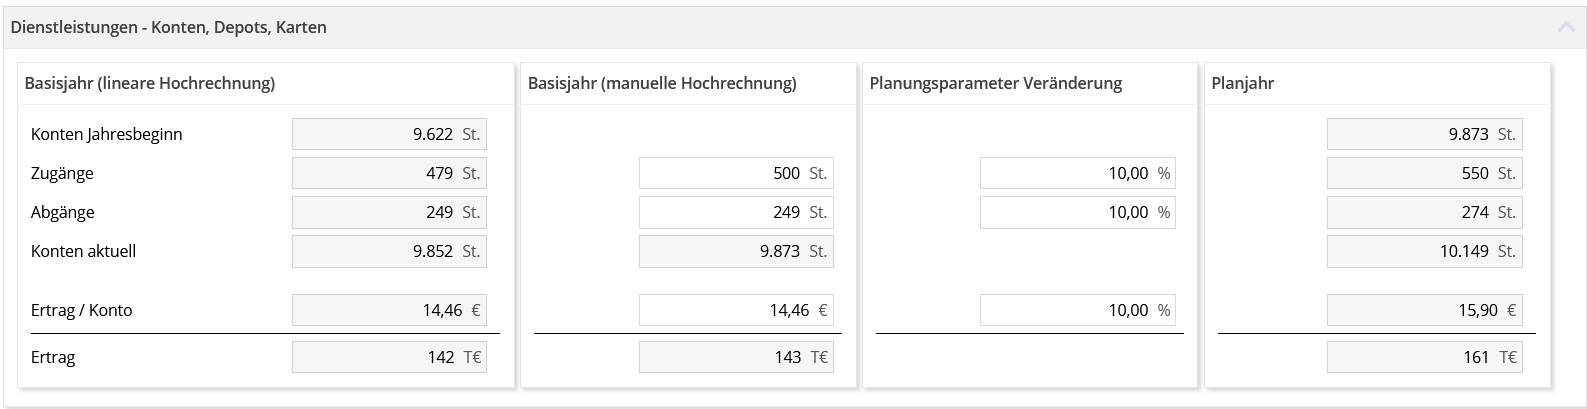Viewport: 1587px width, 409px height.
Task: Select the linear Konten aktuell field showing 9.852
Action: (x=388, y=251)
